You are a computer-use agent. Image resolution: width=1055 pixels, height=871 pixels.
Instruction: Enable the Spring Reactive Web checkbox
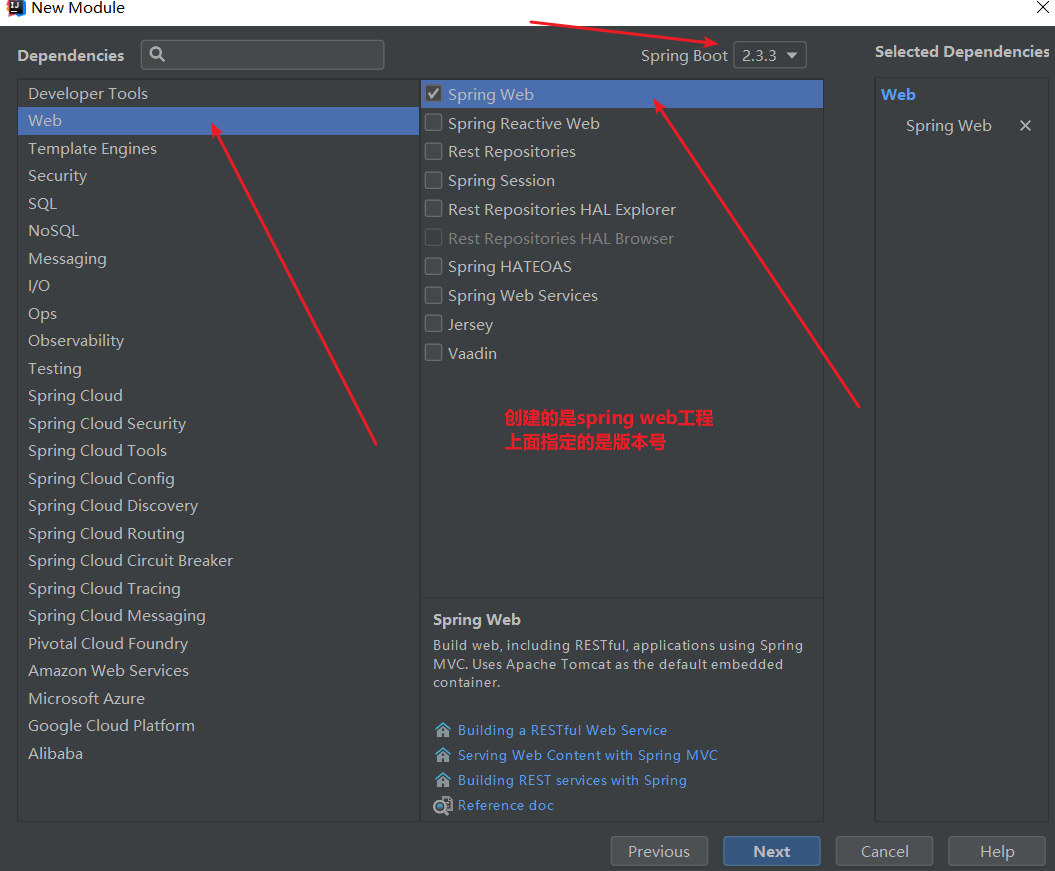(x=434, y=123)
